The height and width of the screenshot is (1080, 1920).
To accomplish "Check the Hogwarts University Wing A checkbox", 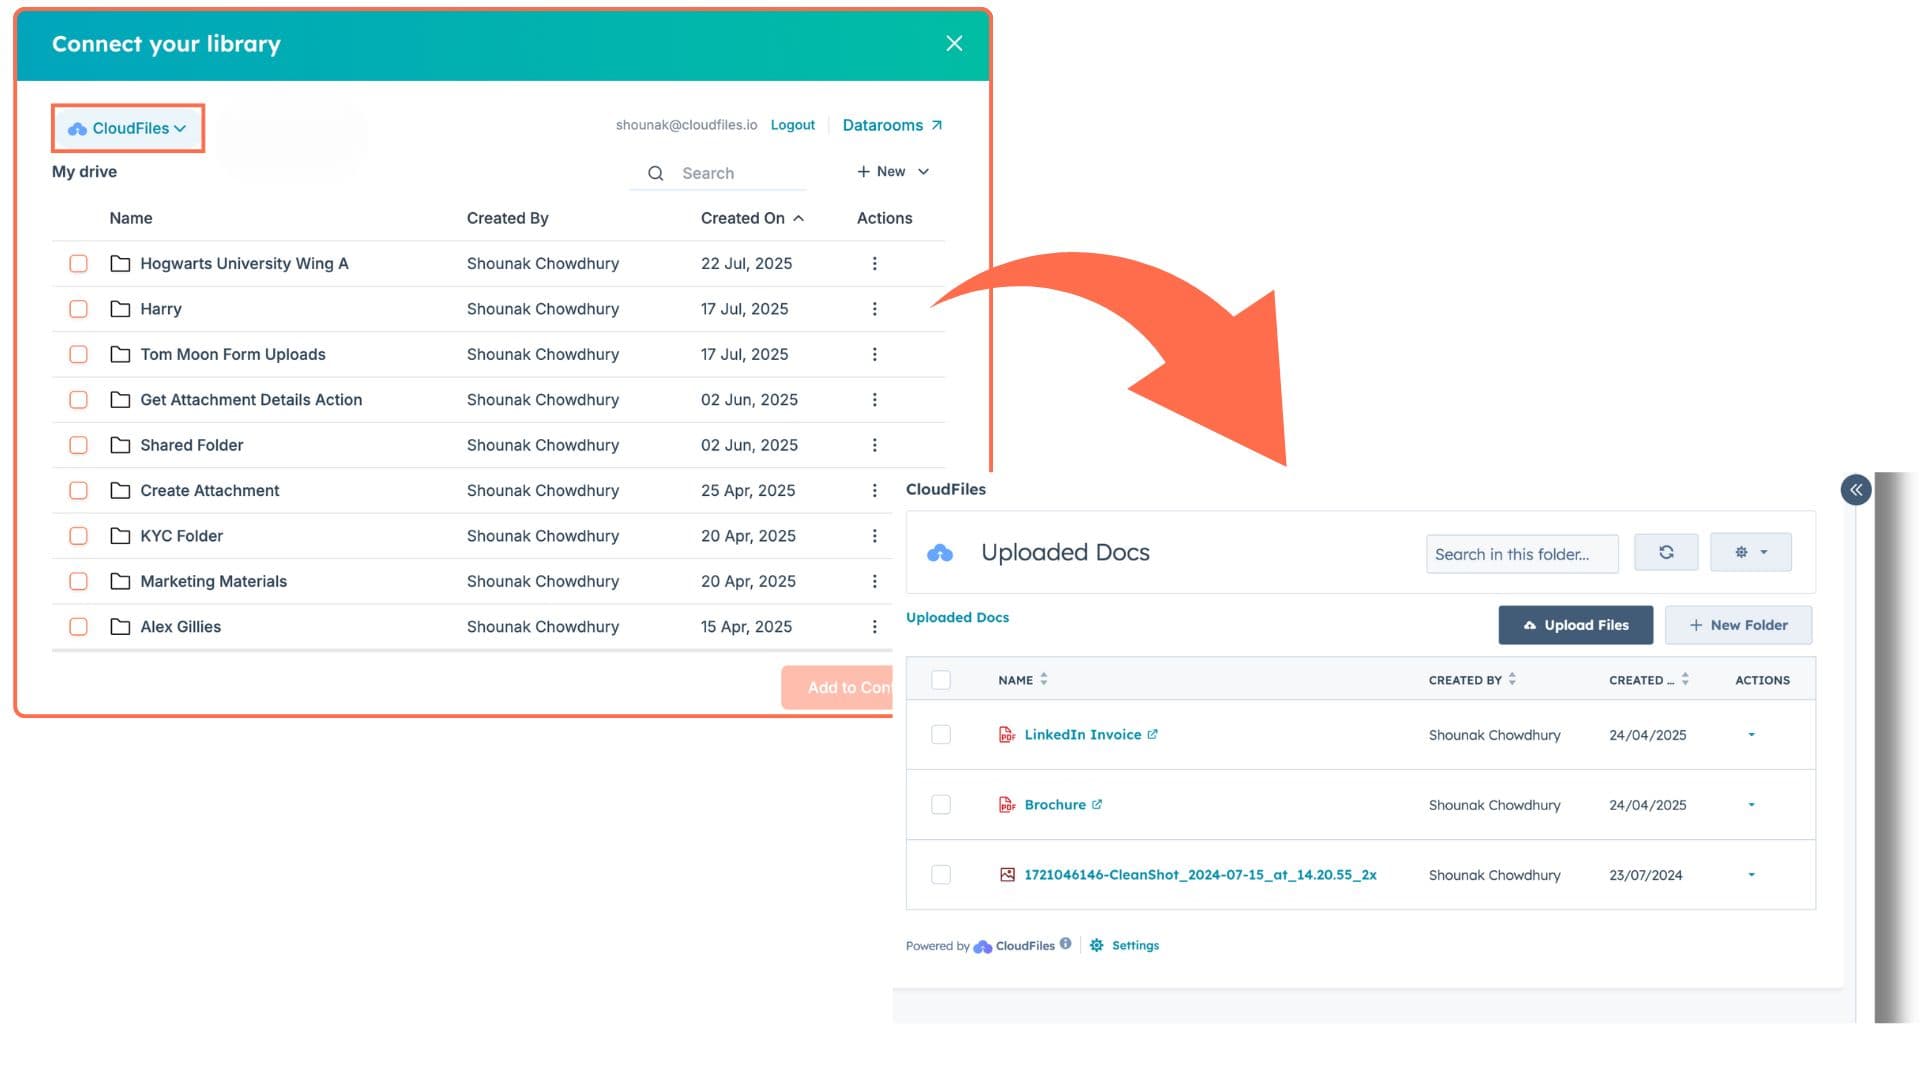I will (78, 264).
